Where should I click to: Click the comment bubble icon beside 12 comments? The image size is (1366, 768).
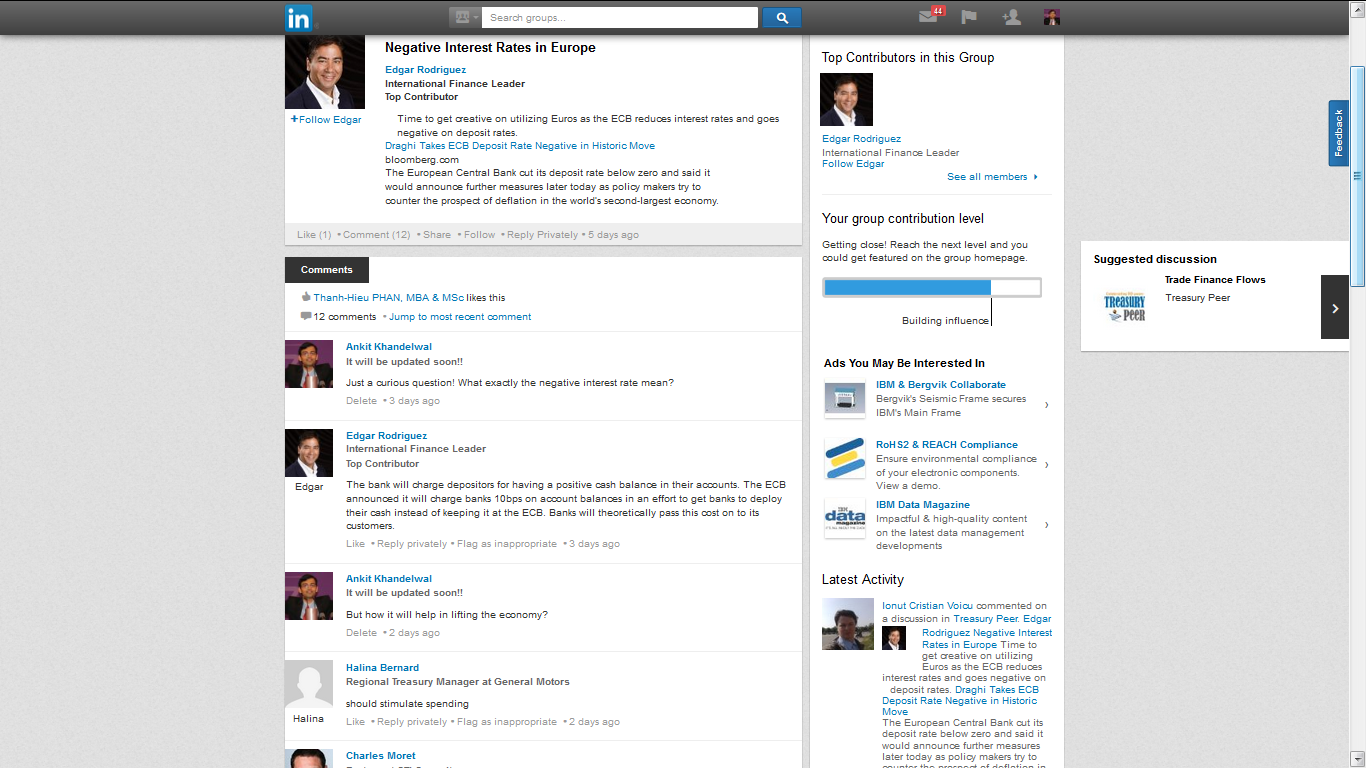(x=306, y=316)
